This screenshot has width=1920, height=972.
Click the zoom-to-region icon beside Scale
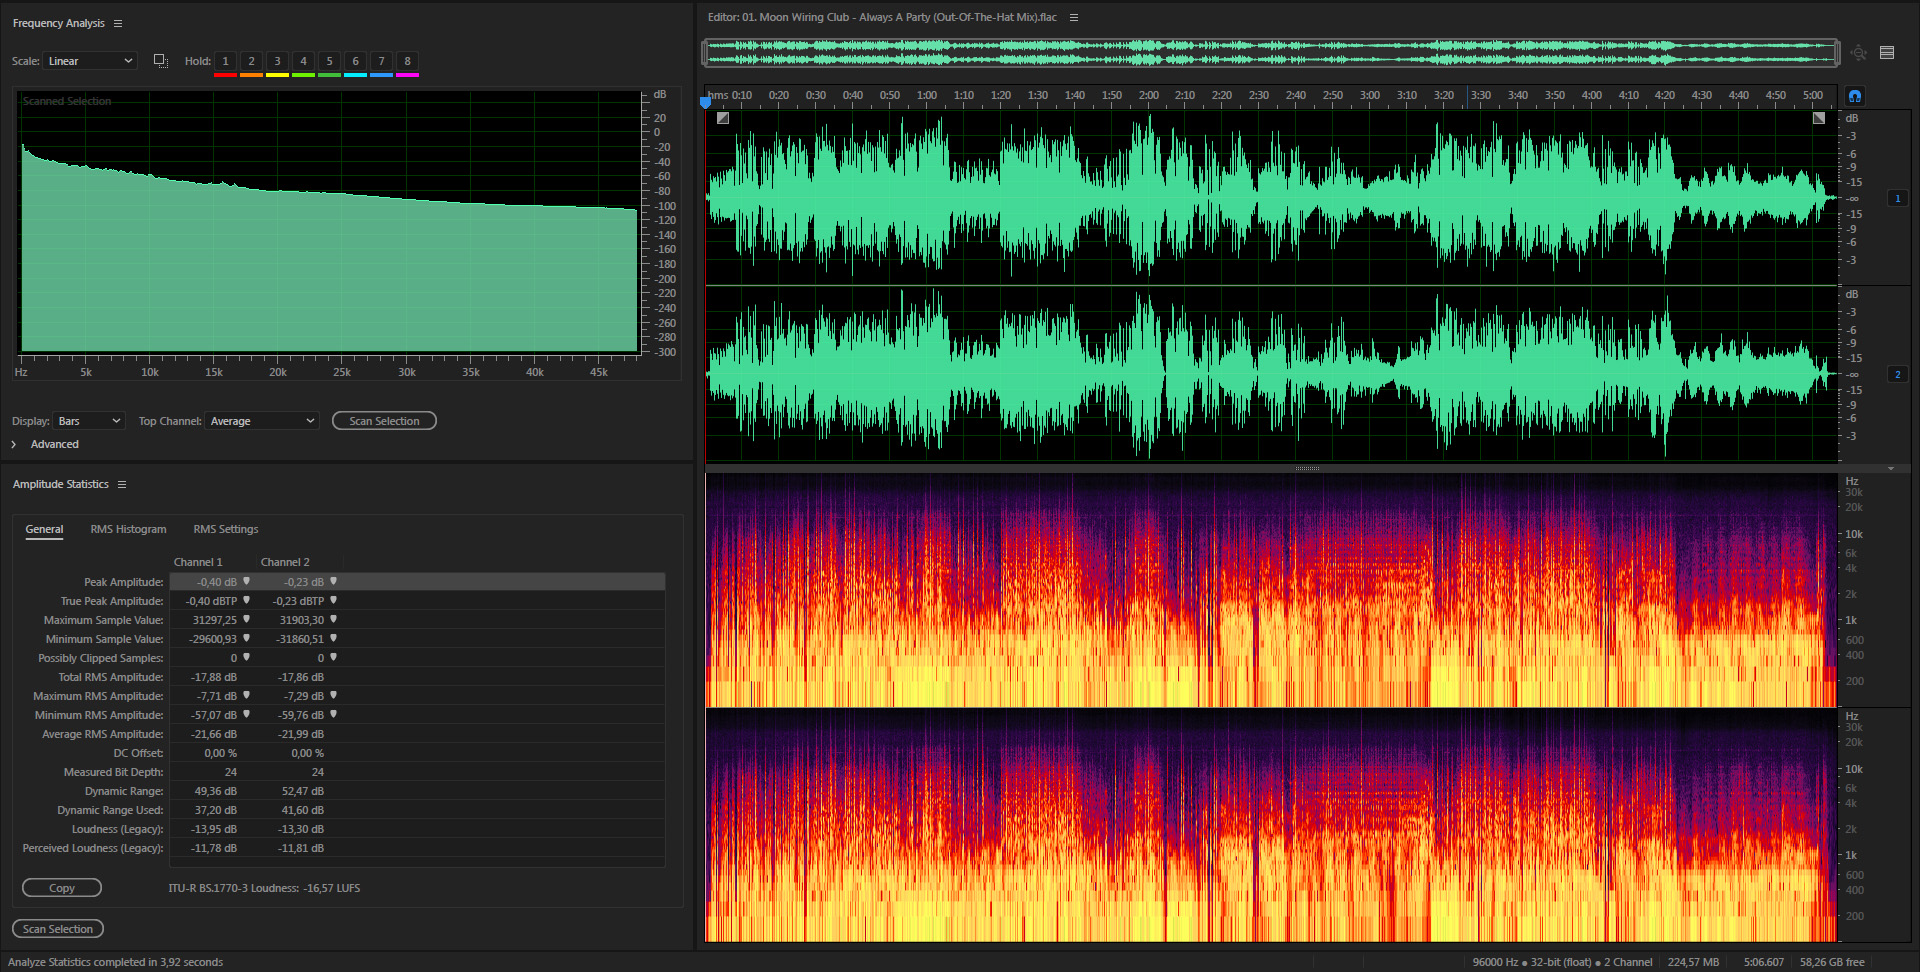coord(160,61)
